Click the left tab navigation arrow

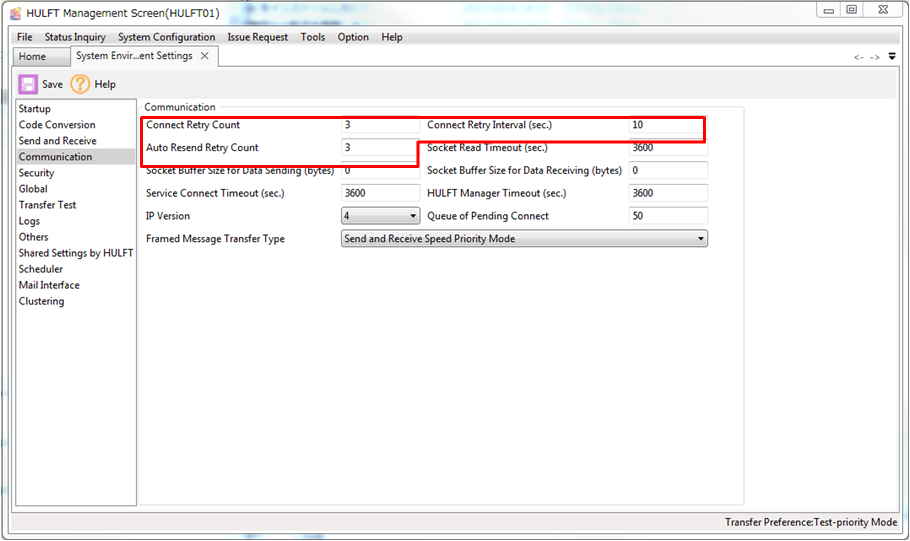pos(858,58)
